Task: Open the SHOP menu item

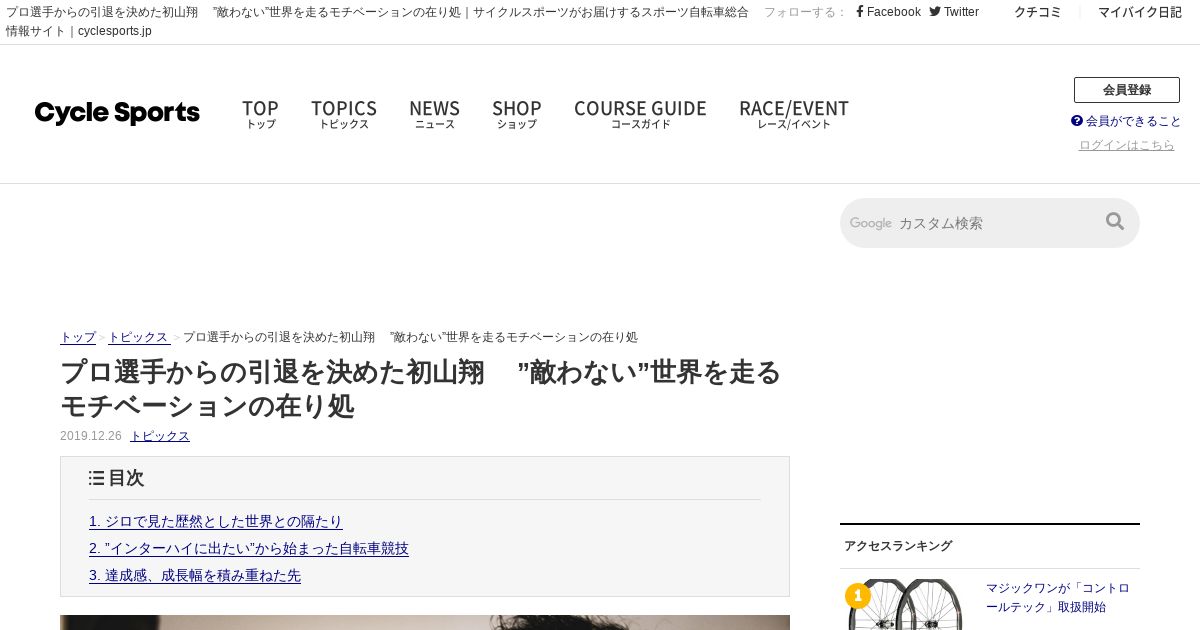Action: click(516, 114)
